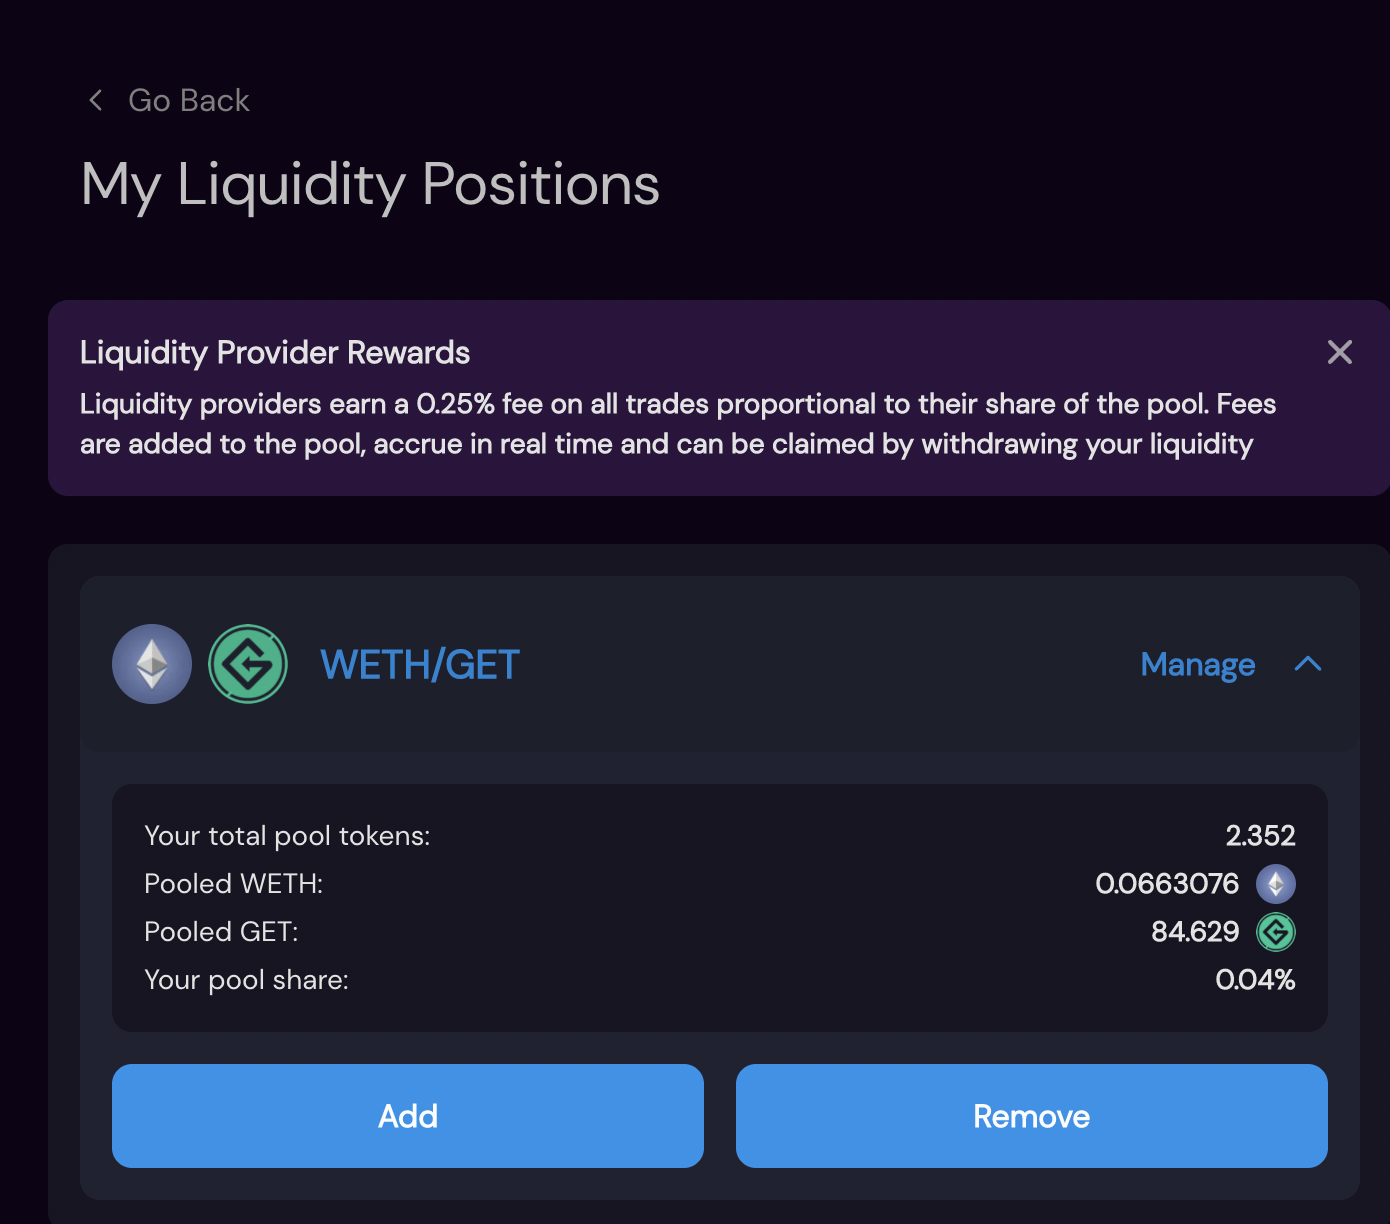Click Go Back text link
Image resolution: width=1390 pixels, height=1224 pixels.
pos(189,101)
